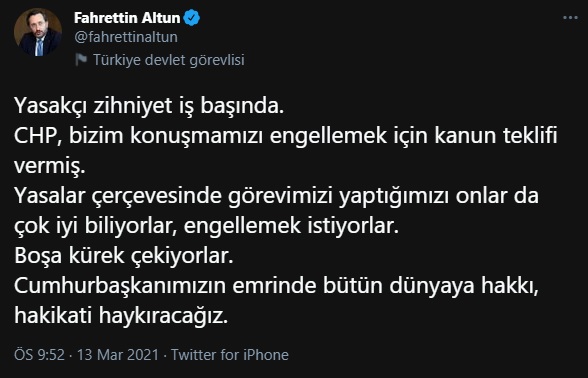The image size is (588, 378).
Task: Open the @fahrettinaltun handle link
Action: click(126, 37)
